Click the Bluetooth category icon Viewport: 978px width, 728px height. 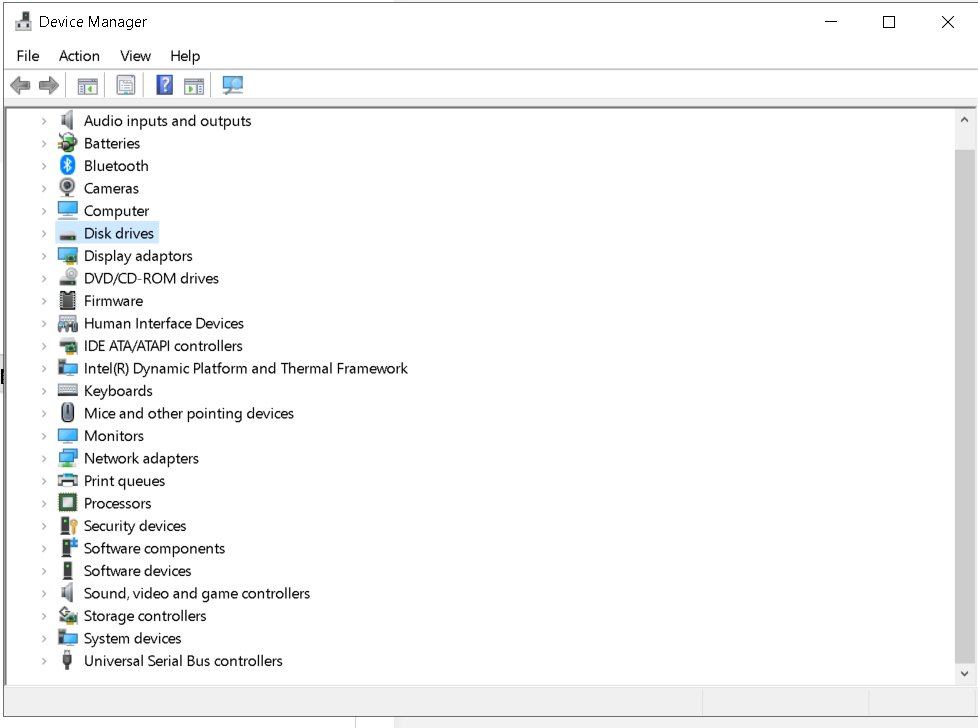tap(67, 165)
